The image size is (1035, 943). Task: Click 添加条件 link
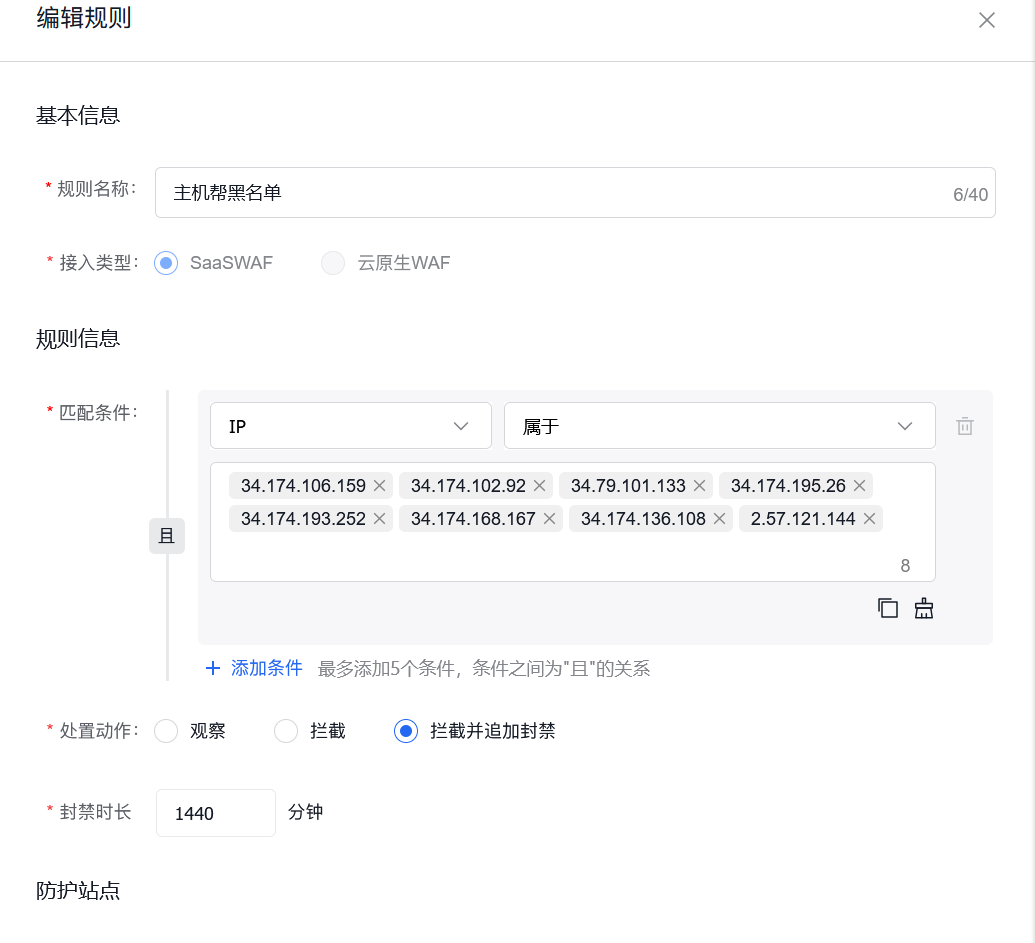(x=267, y=668)
